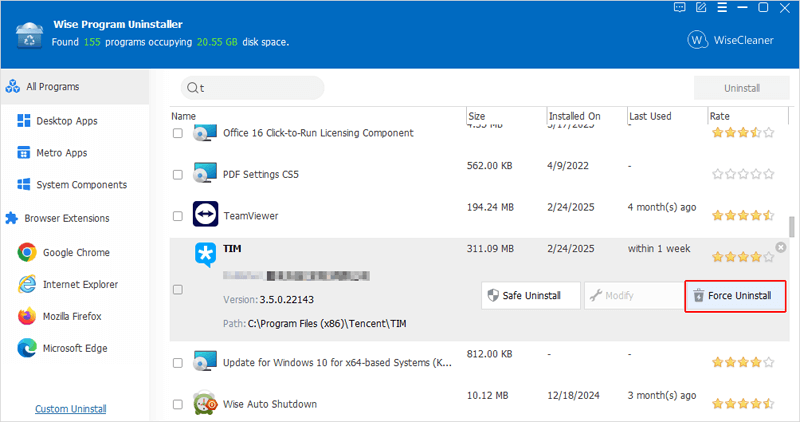
Task: Open the Custom Uninstall link
Action: (71, 409)
